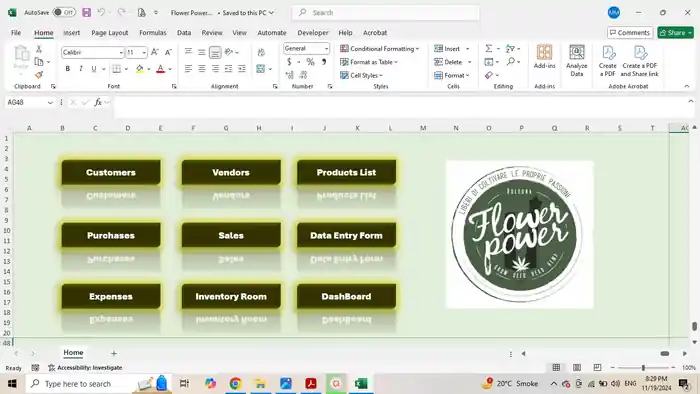
Task: Switch to the Formulas tab
Action: point(153,33)
